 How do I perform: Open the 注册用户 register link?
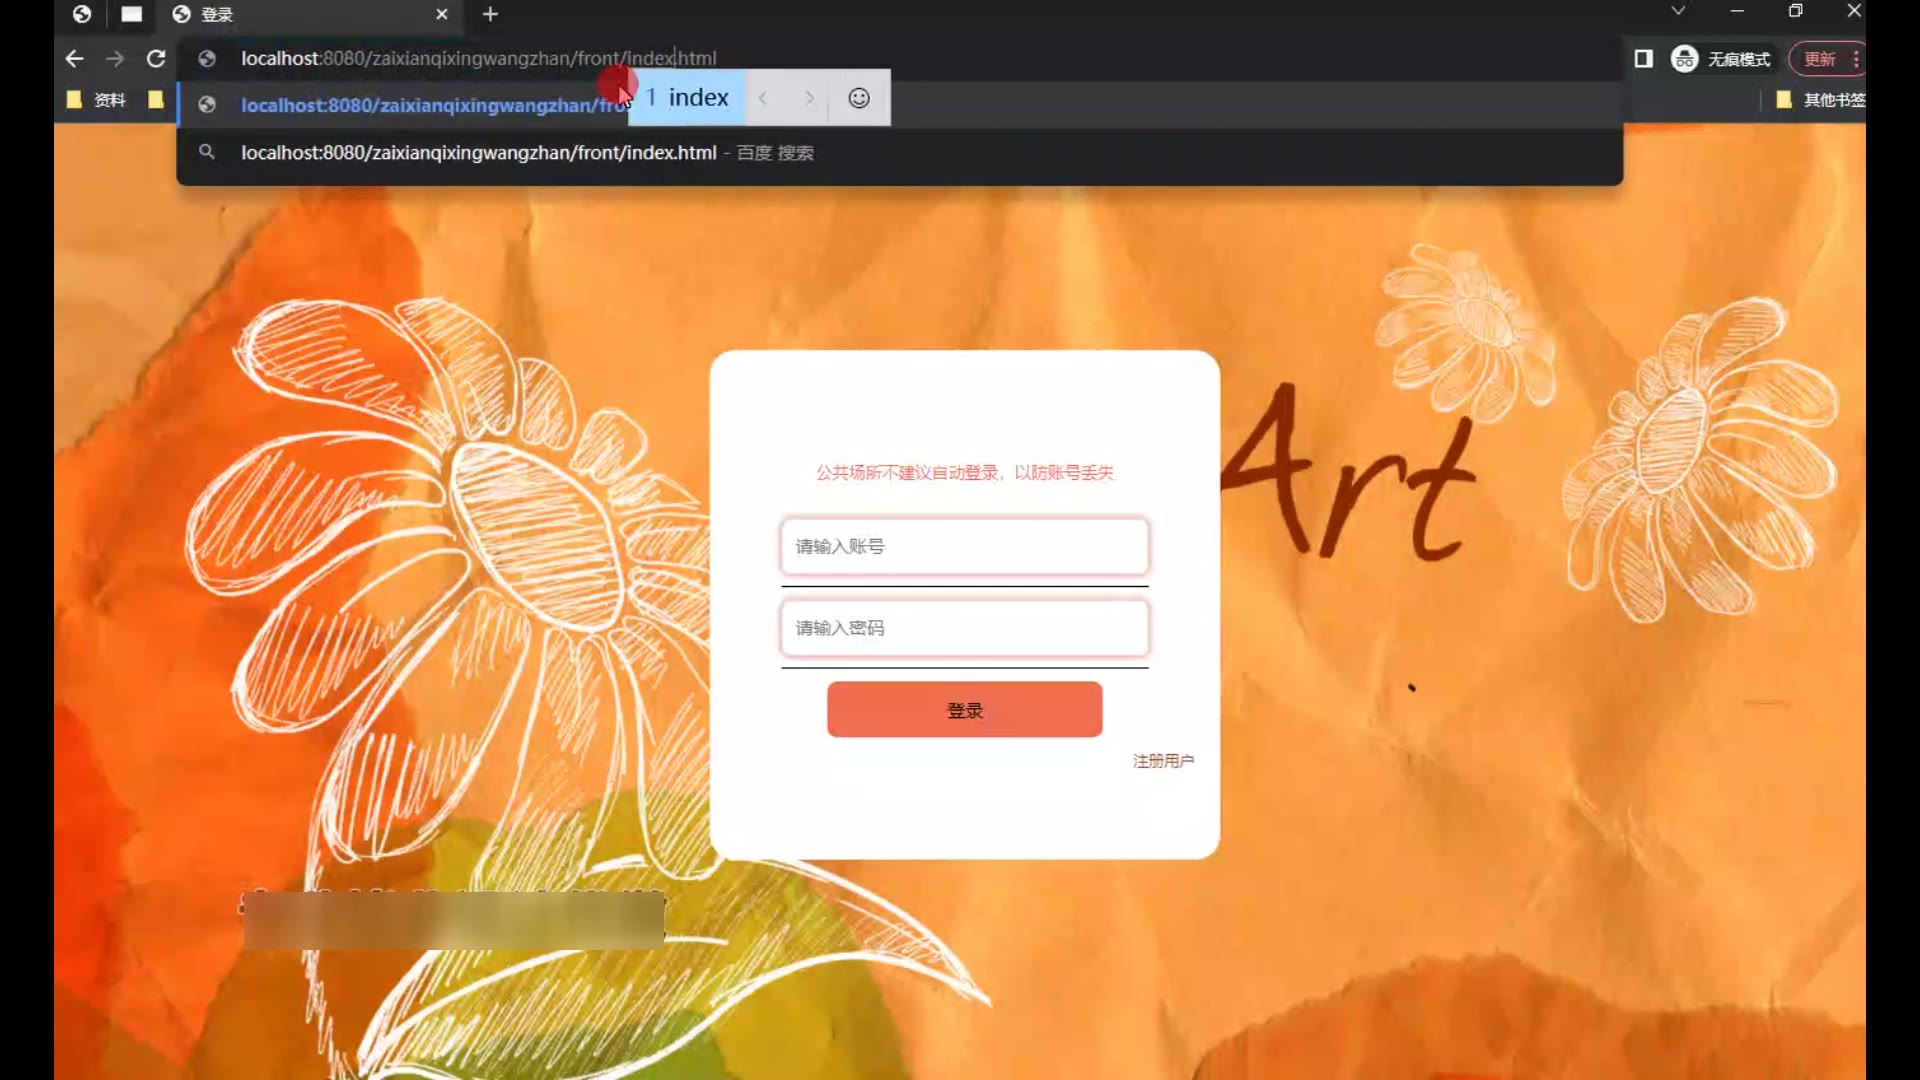point(1162,761)
